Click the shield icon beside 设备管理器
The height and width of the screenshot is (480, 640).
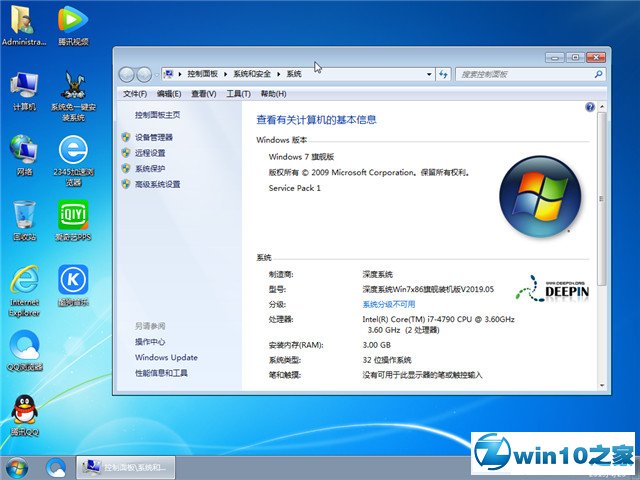(x=126, y=137)
